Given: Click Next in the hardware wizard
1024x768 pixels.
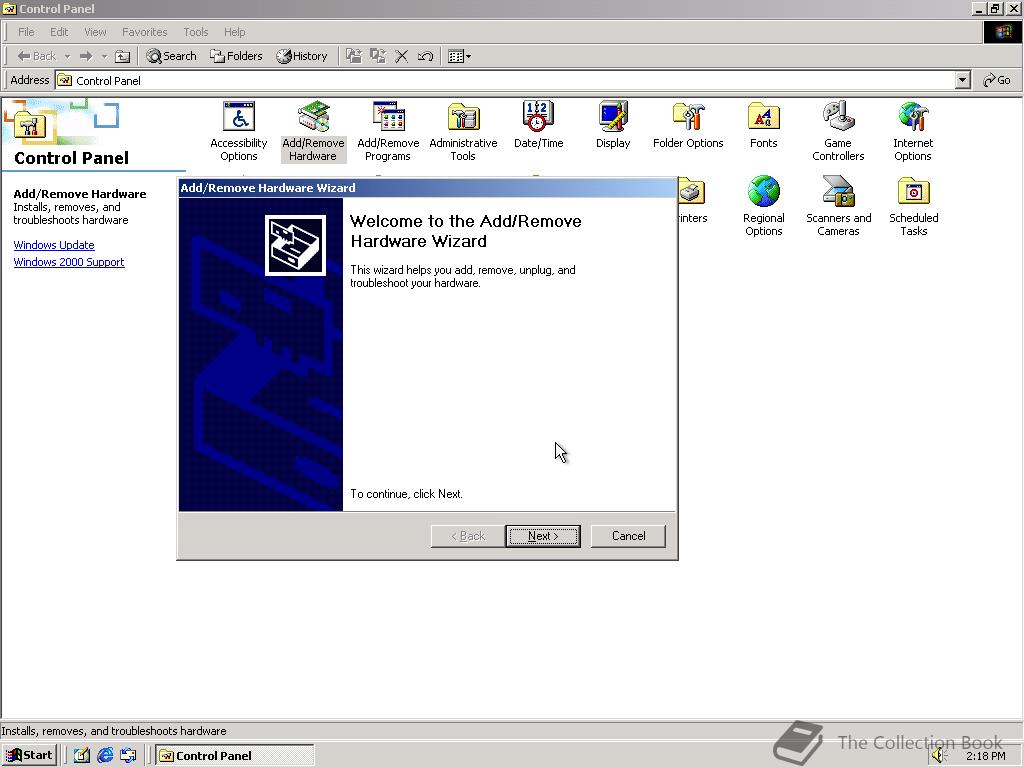Looking at the screenshot, I should click(543, 536).
